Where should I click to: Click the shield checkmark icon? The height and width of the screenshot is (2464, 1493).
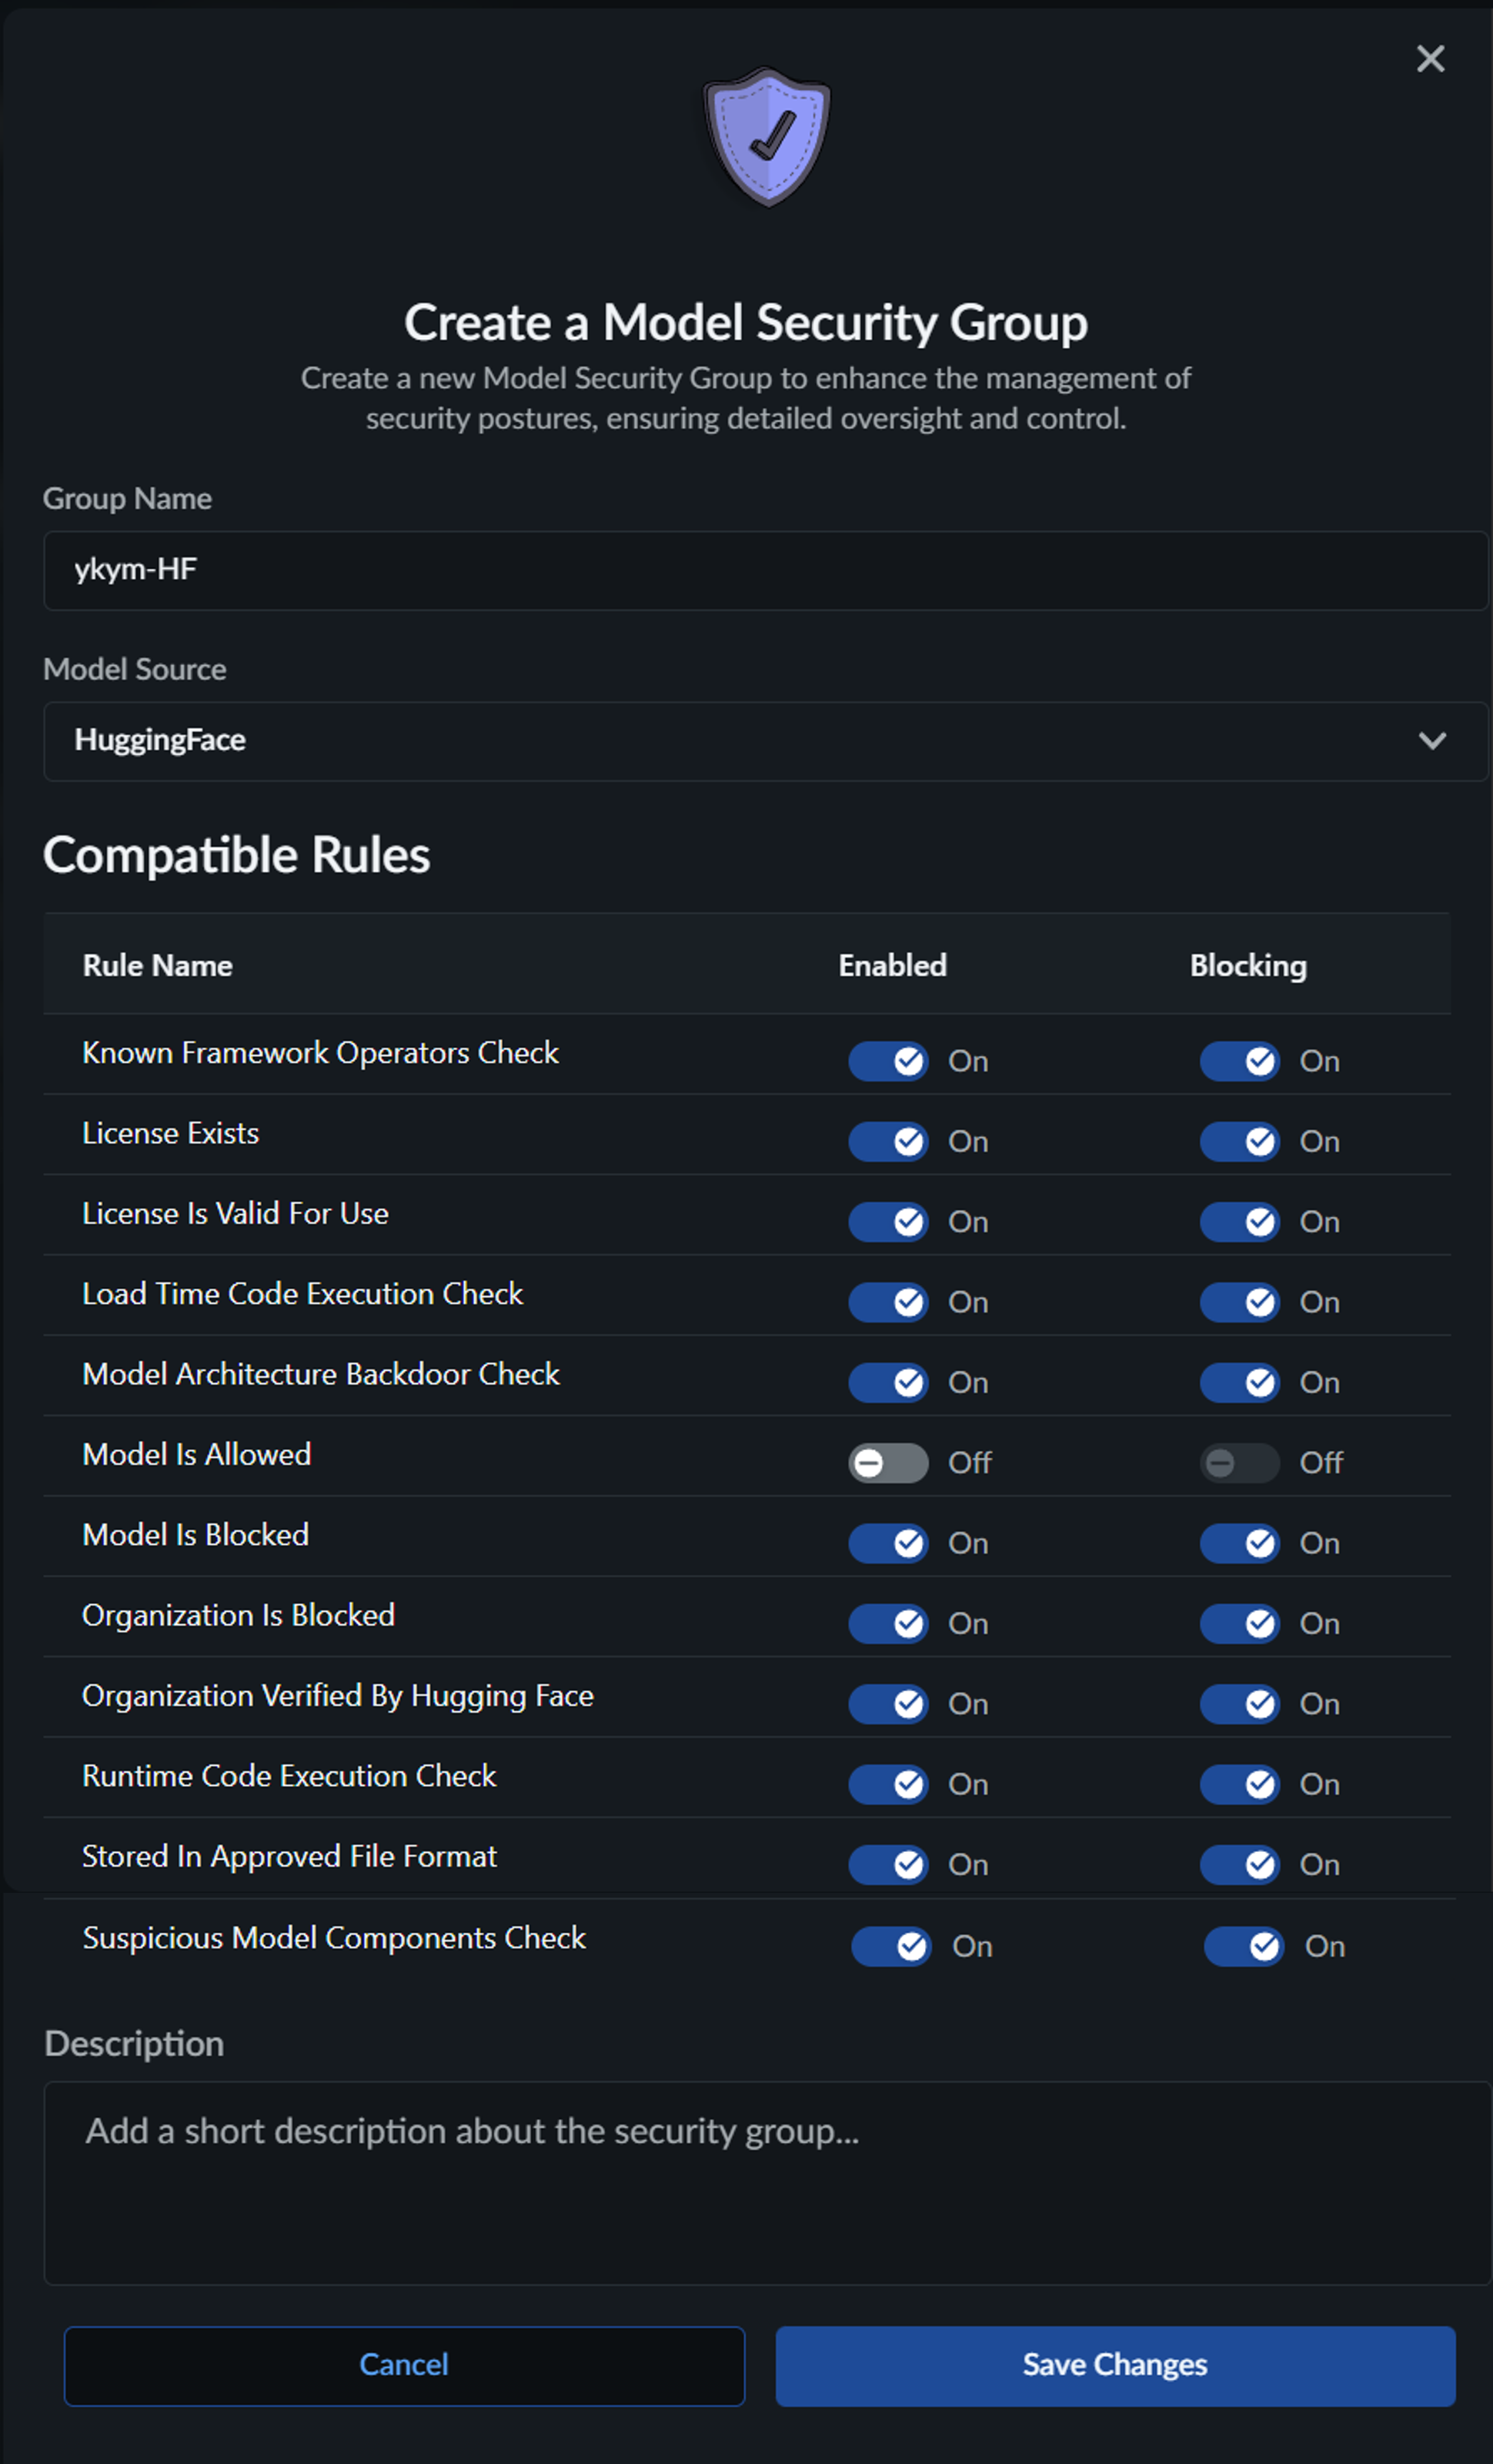pos(767,136)
